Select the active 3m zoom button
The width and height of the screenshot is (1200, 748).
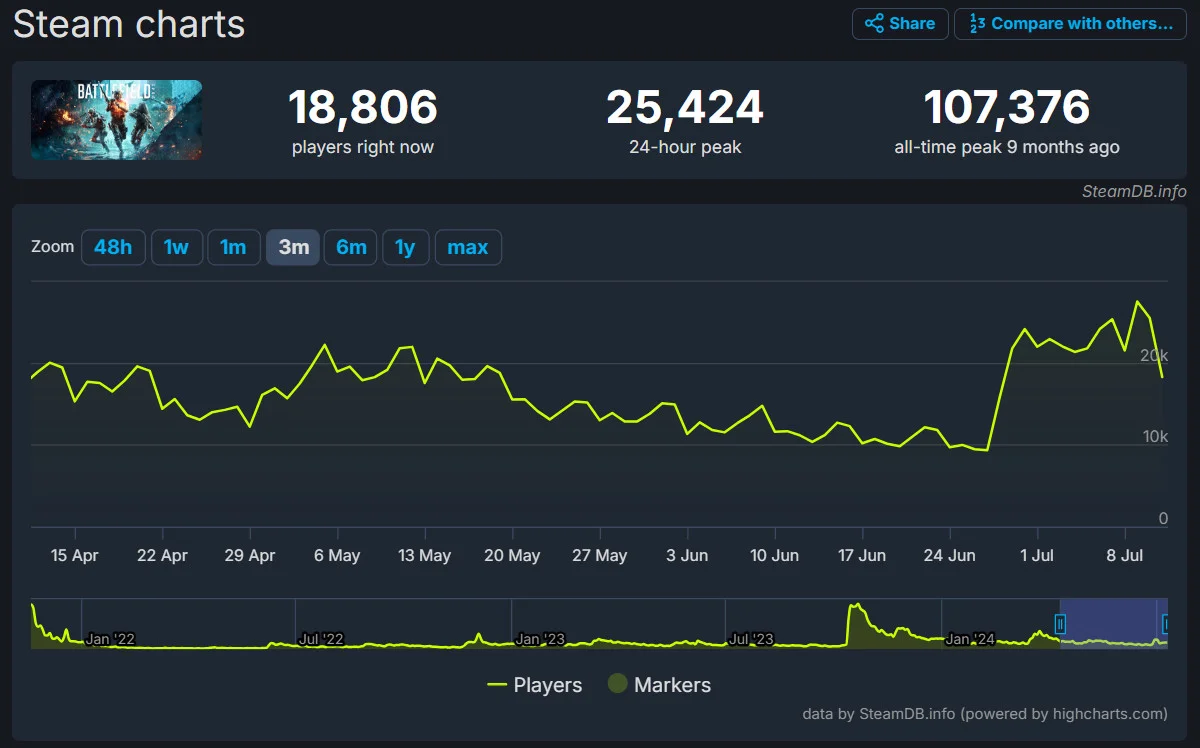point(293,247)
